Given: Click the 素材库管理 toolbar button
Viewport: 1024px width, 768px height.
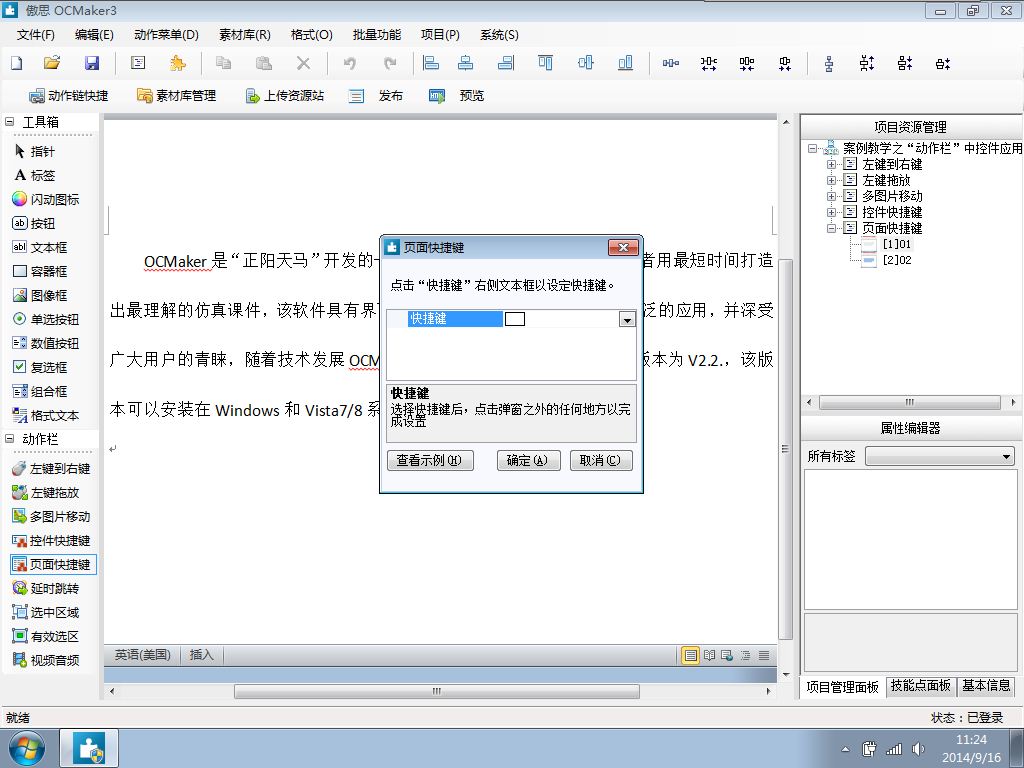Looking at the screenshot, I should tap(176, 96).
